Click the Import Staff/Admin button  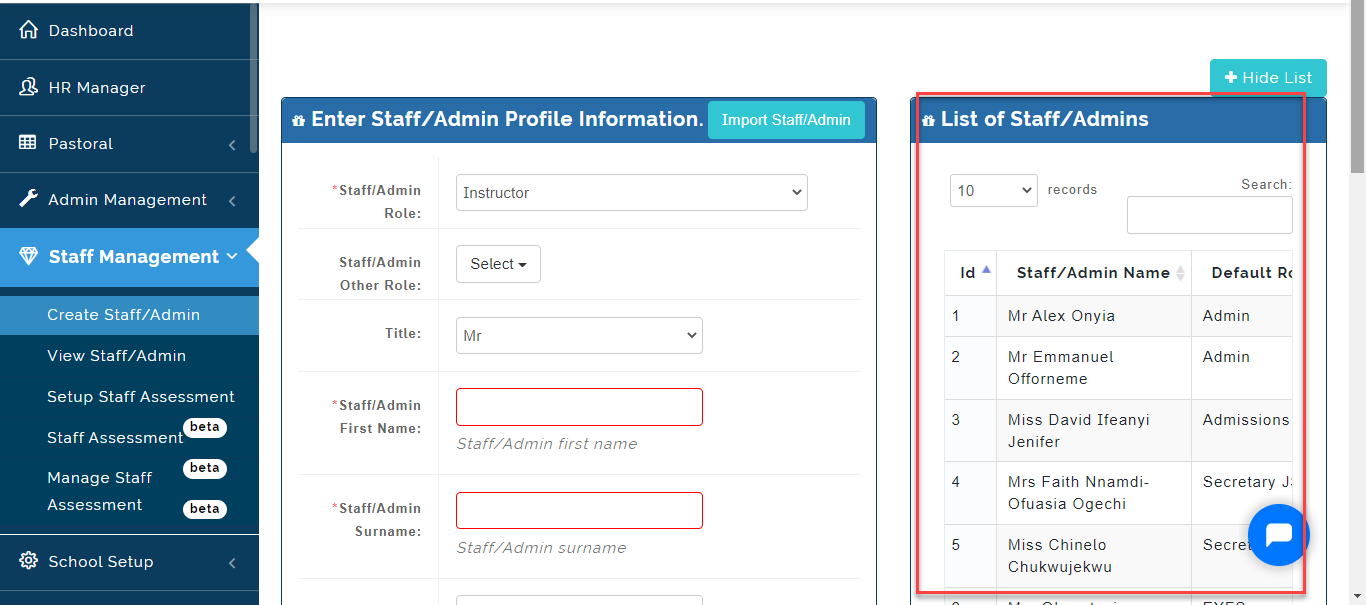pos(786,120)
